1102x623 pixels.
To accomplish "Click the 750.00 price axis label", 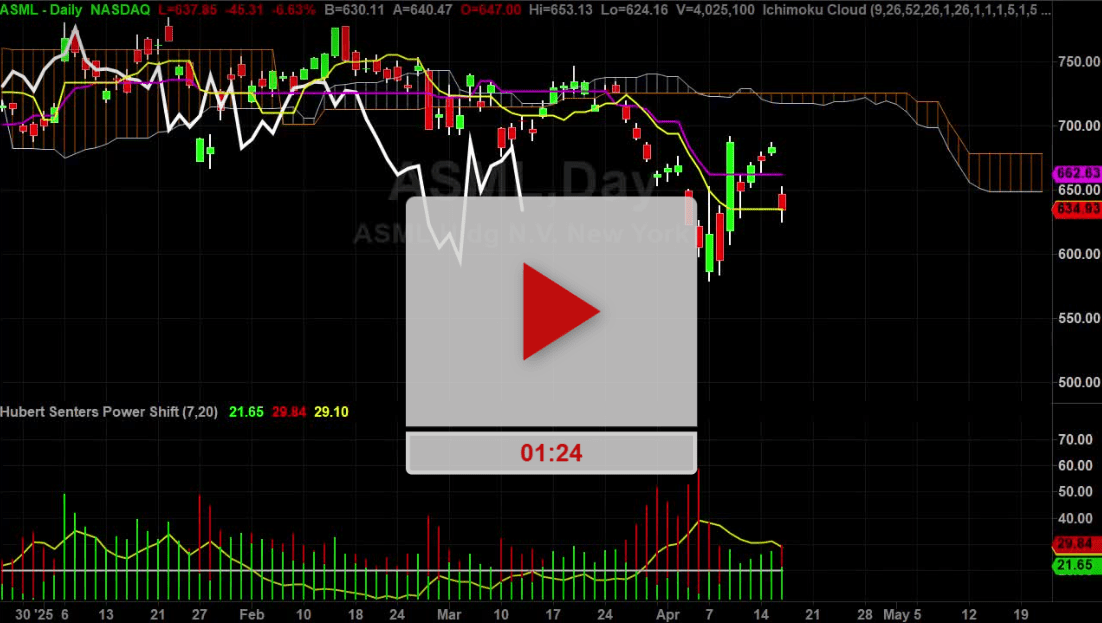I will click(1079, 62).
